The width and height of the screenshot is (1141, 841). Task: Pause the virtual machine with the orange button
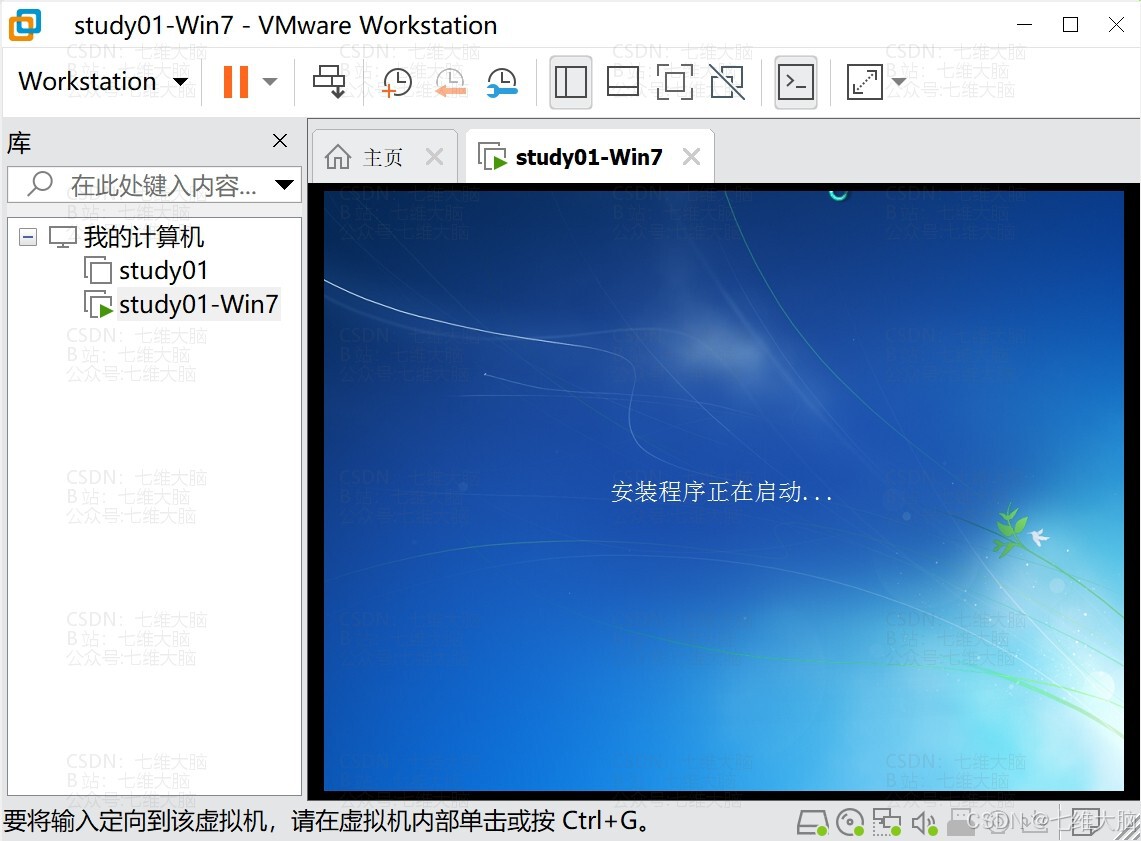tap(236, 81)
